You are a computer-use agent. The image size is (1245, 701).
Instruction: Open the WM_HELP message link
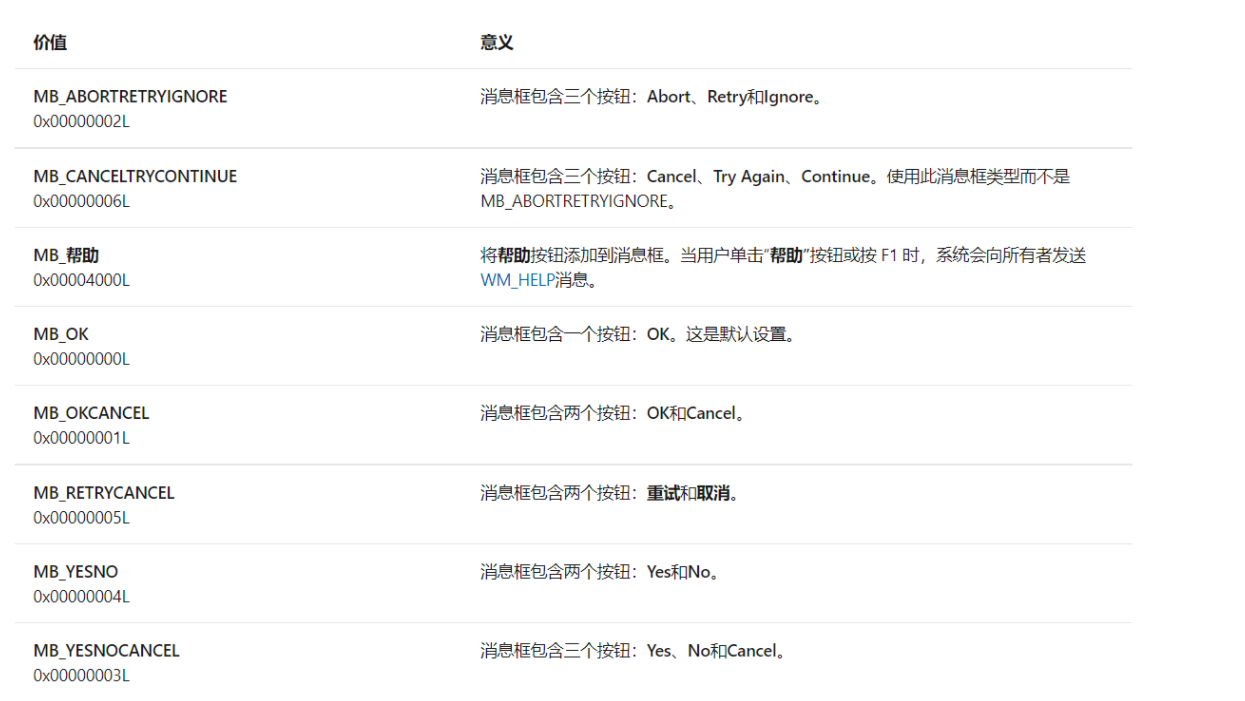coord(517,280)
